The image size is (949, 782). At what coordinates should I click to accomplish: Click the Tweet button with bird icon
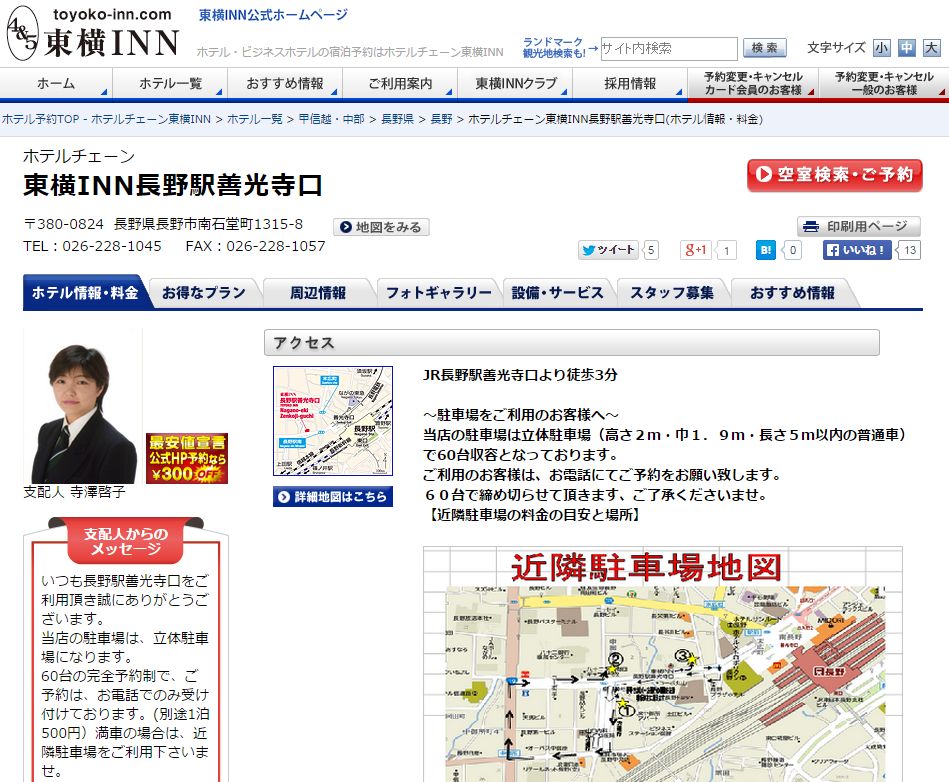(608, 250)
